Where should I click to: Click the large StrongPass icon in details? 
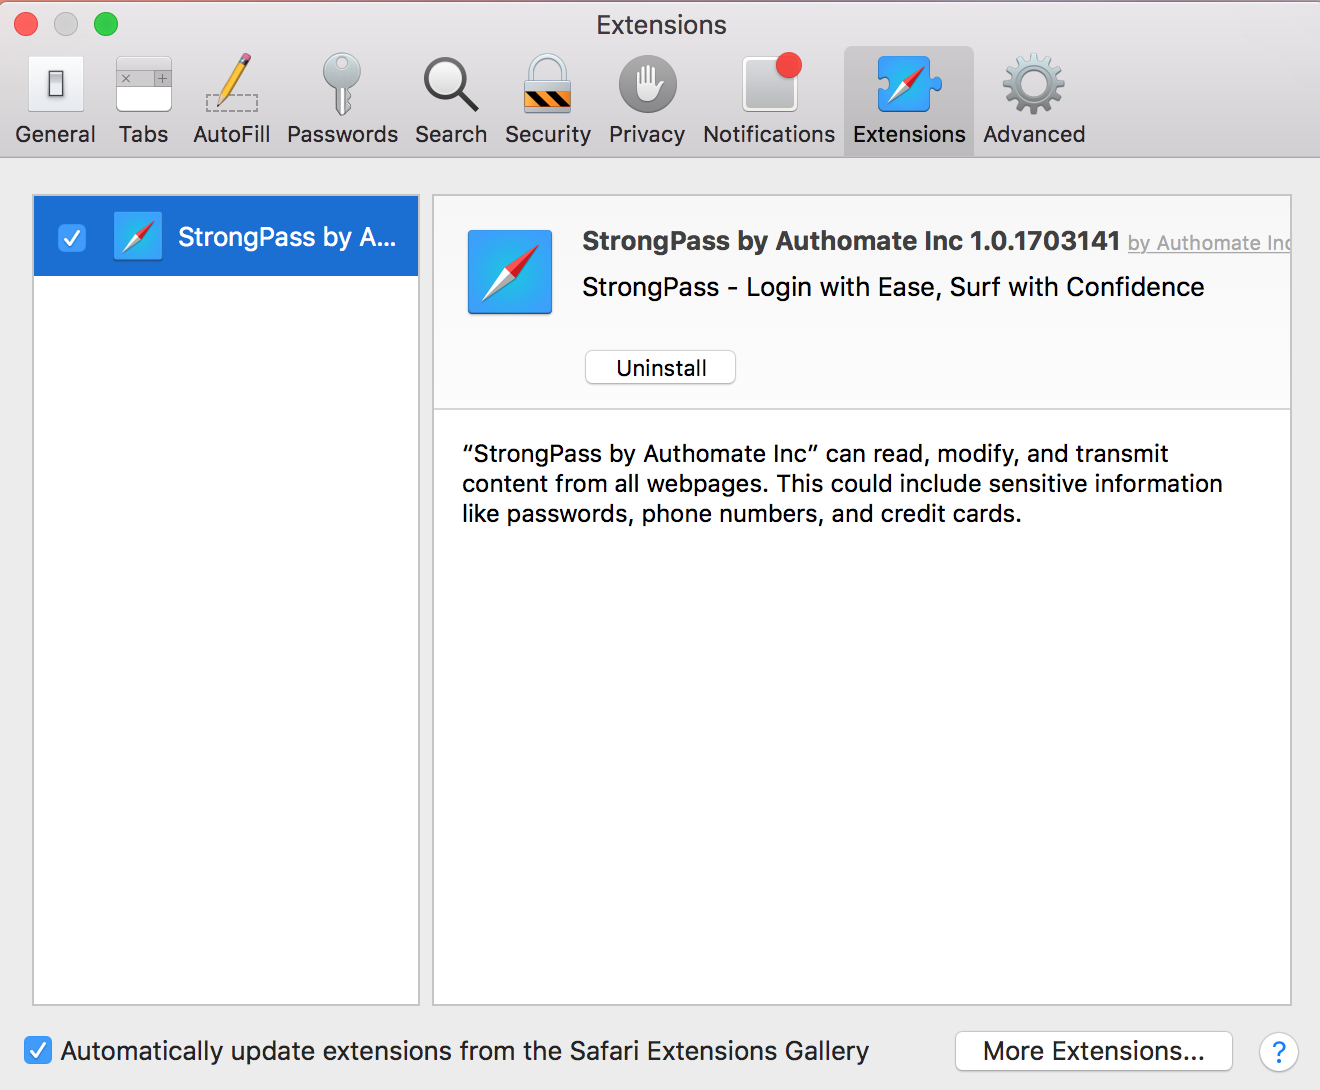pyautogui.click(x=510, y=272)
